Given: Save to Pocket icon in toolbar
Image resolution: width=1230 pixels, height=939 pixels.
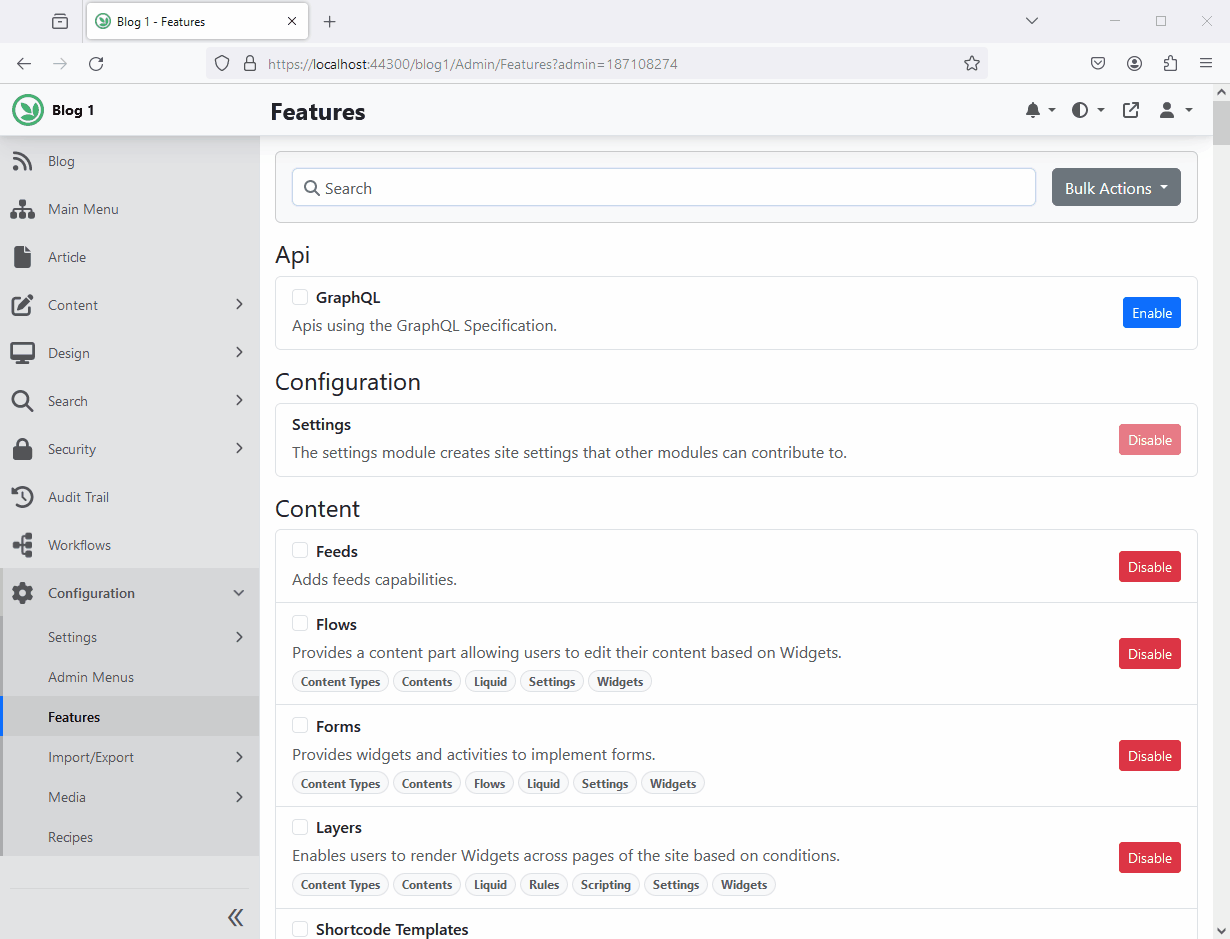Looking at the screenshot, I should point(1098,63).
